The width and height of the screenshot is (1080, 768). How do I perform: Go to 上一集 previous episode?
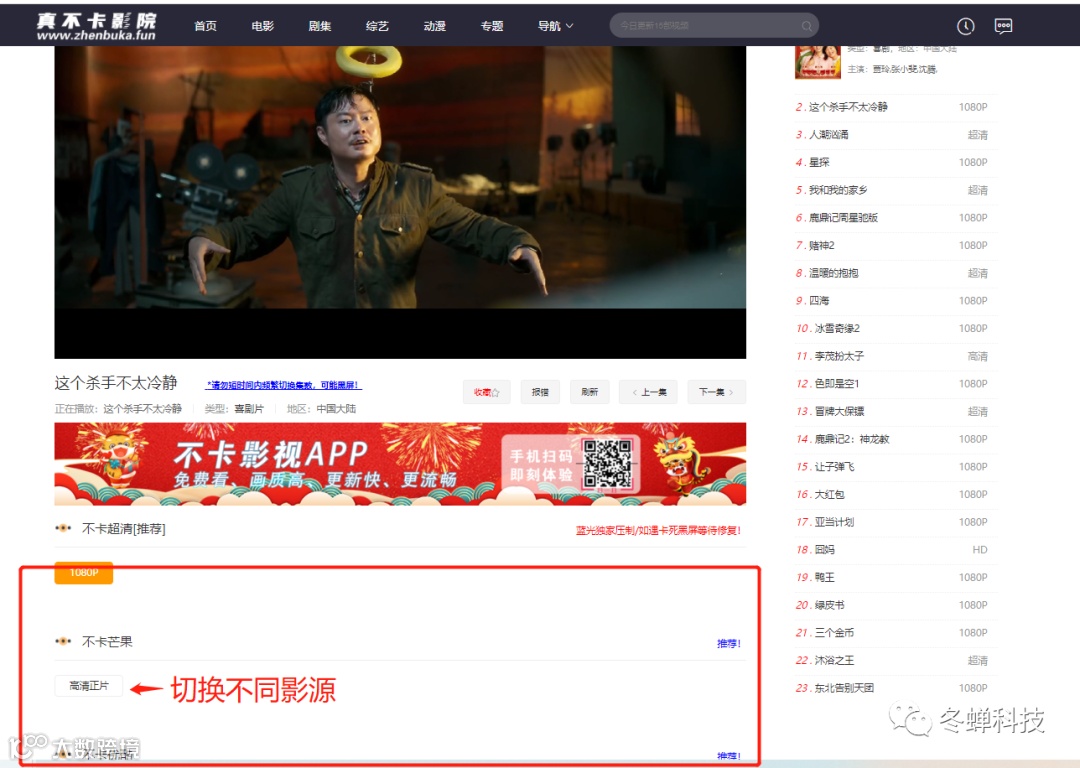pos(649,392)
